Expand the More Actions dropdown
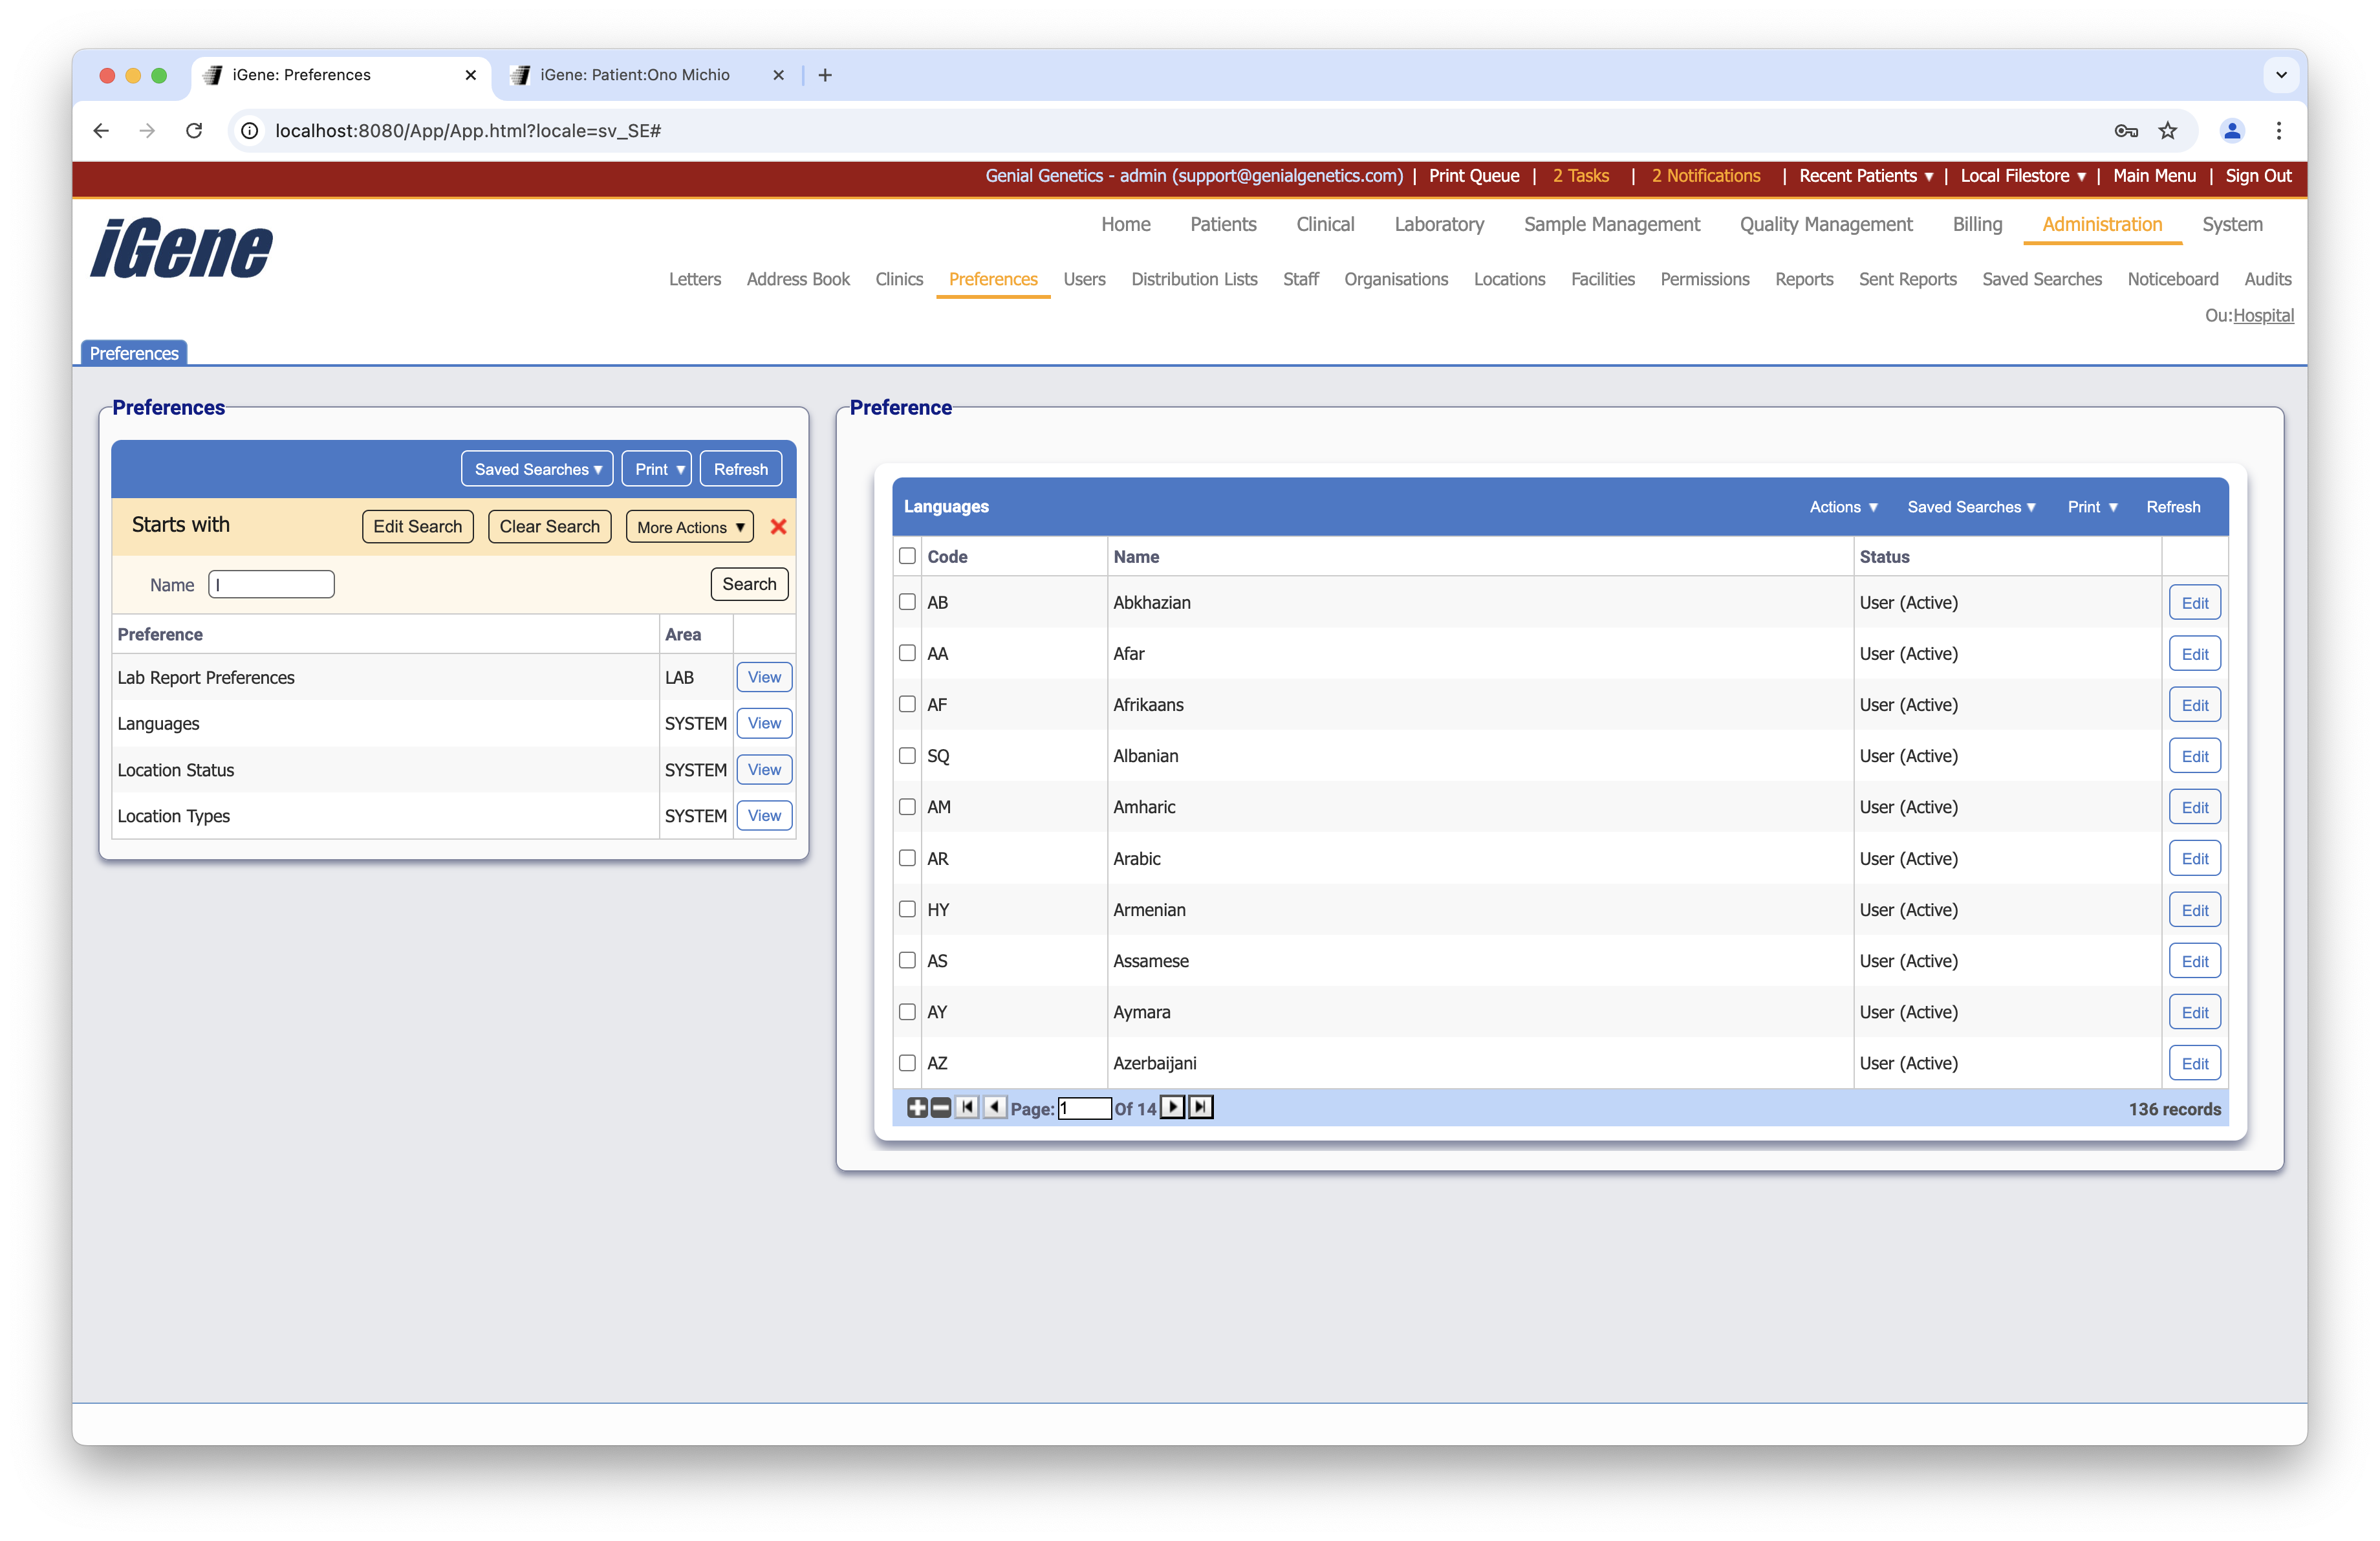2380x1541 pixels. click(689, 527)
